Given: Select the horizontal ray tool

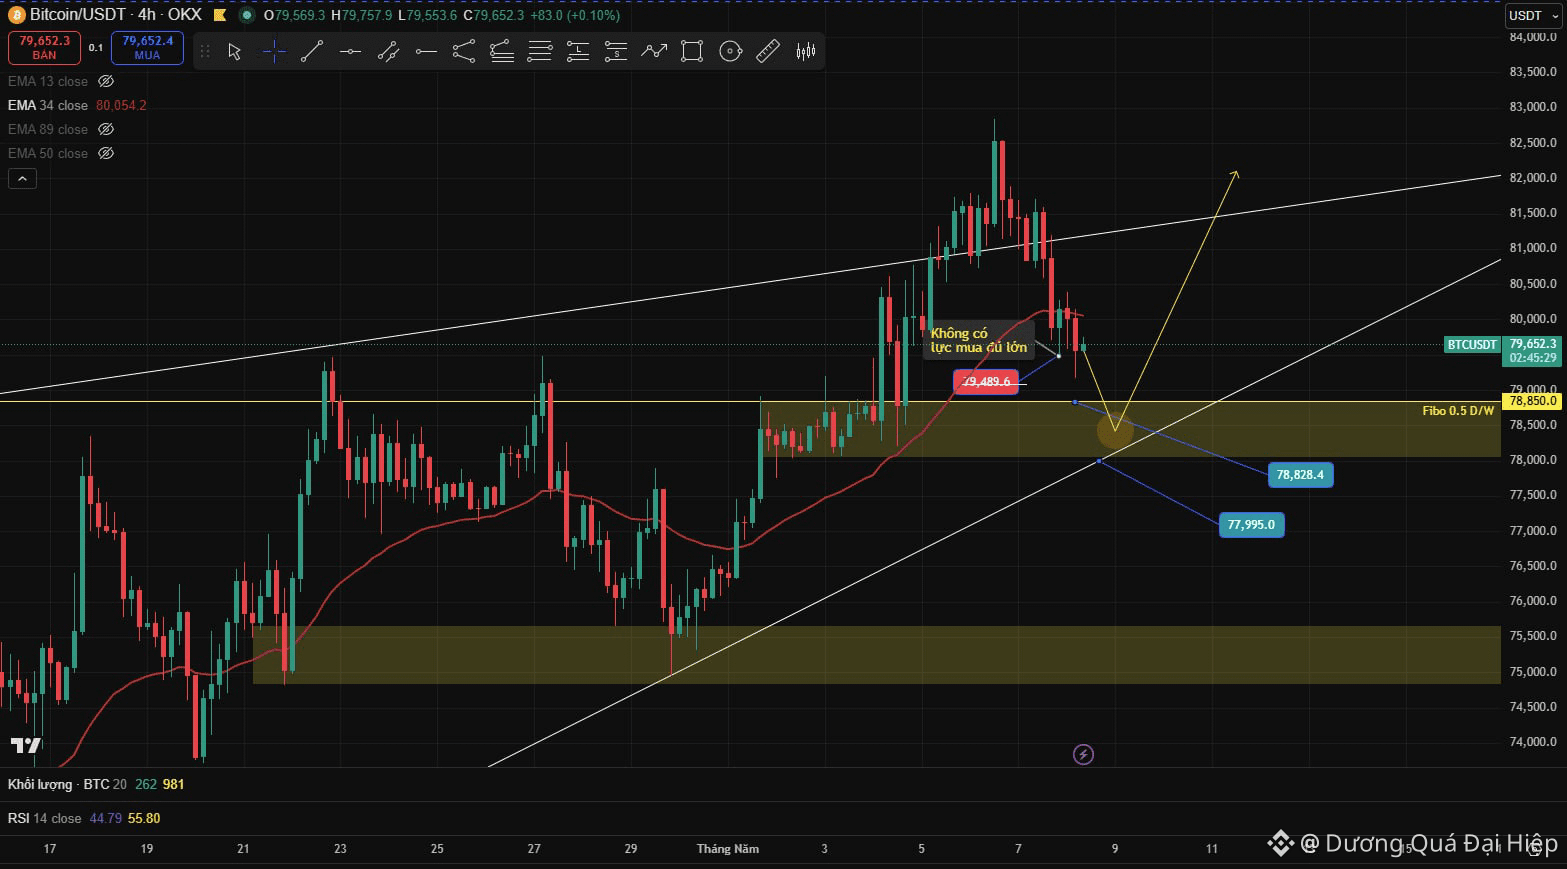Looking at the screenshot, I should [426, 51].
